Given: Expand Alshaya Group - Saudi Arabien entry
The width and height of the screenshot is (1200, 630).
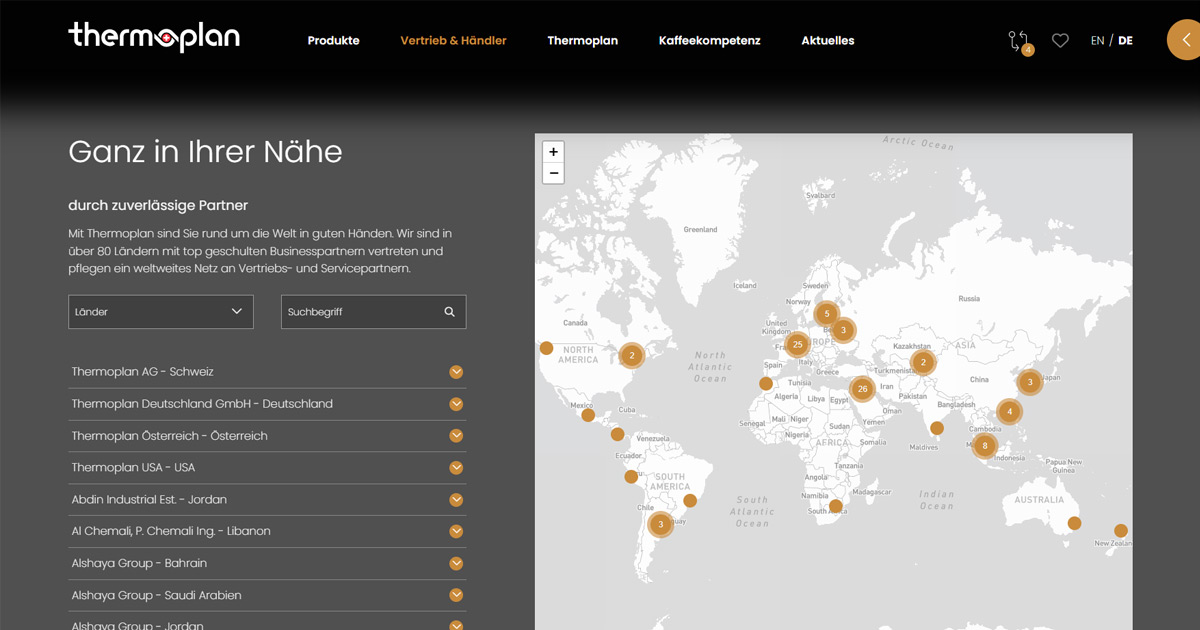Looking at the screenshot, I should coord(457,595).
